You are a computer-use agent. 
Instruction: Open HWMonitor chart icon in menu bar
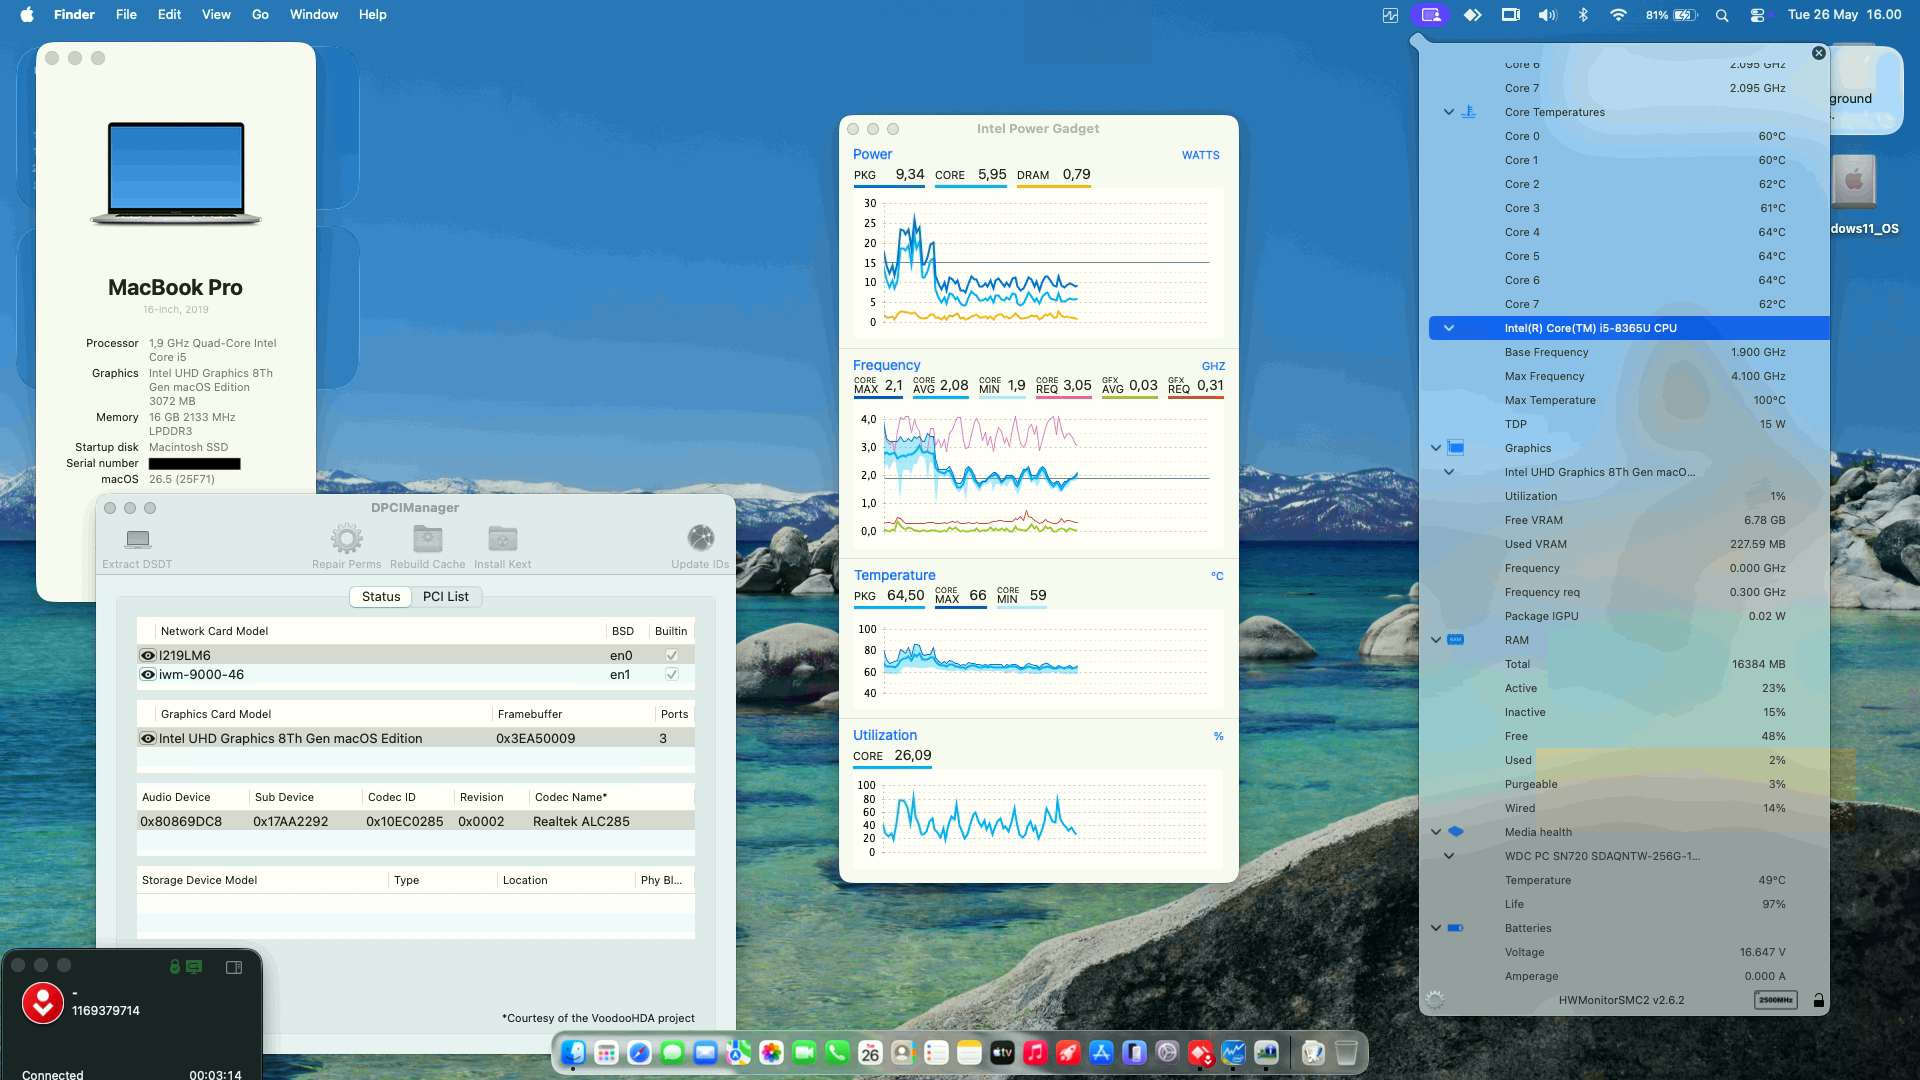pyautogui.click(x=1390, y=15)
